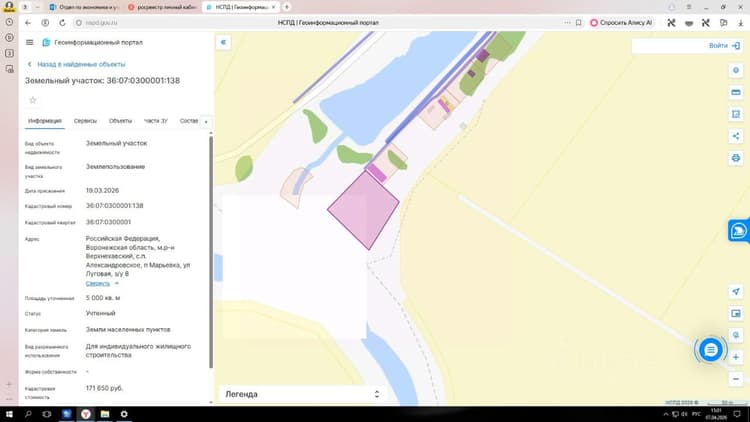Open the Части ЗУ tab
Viewport: 750px width, 422px height.
point(155,121)
